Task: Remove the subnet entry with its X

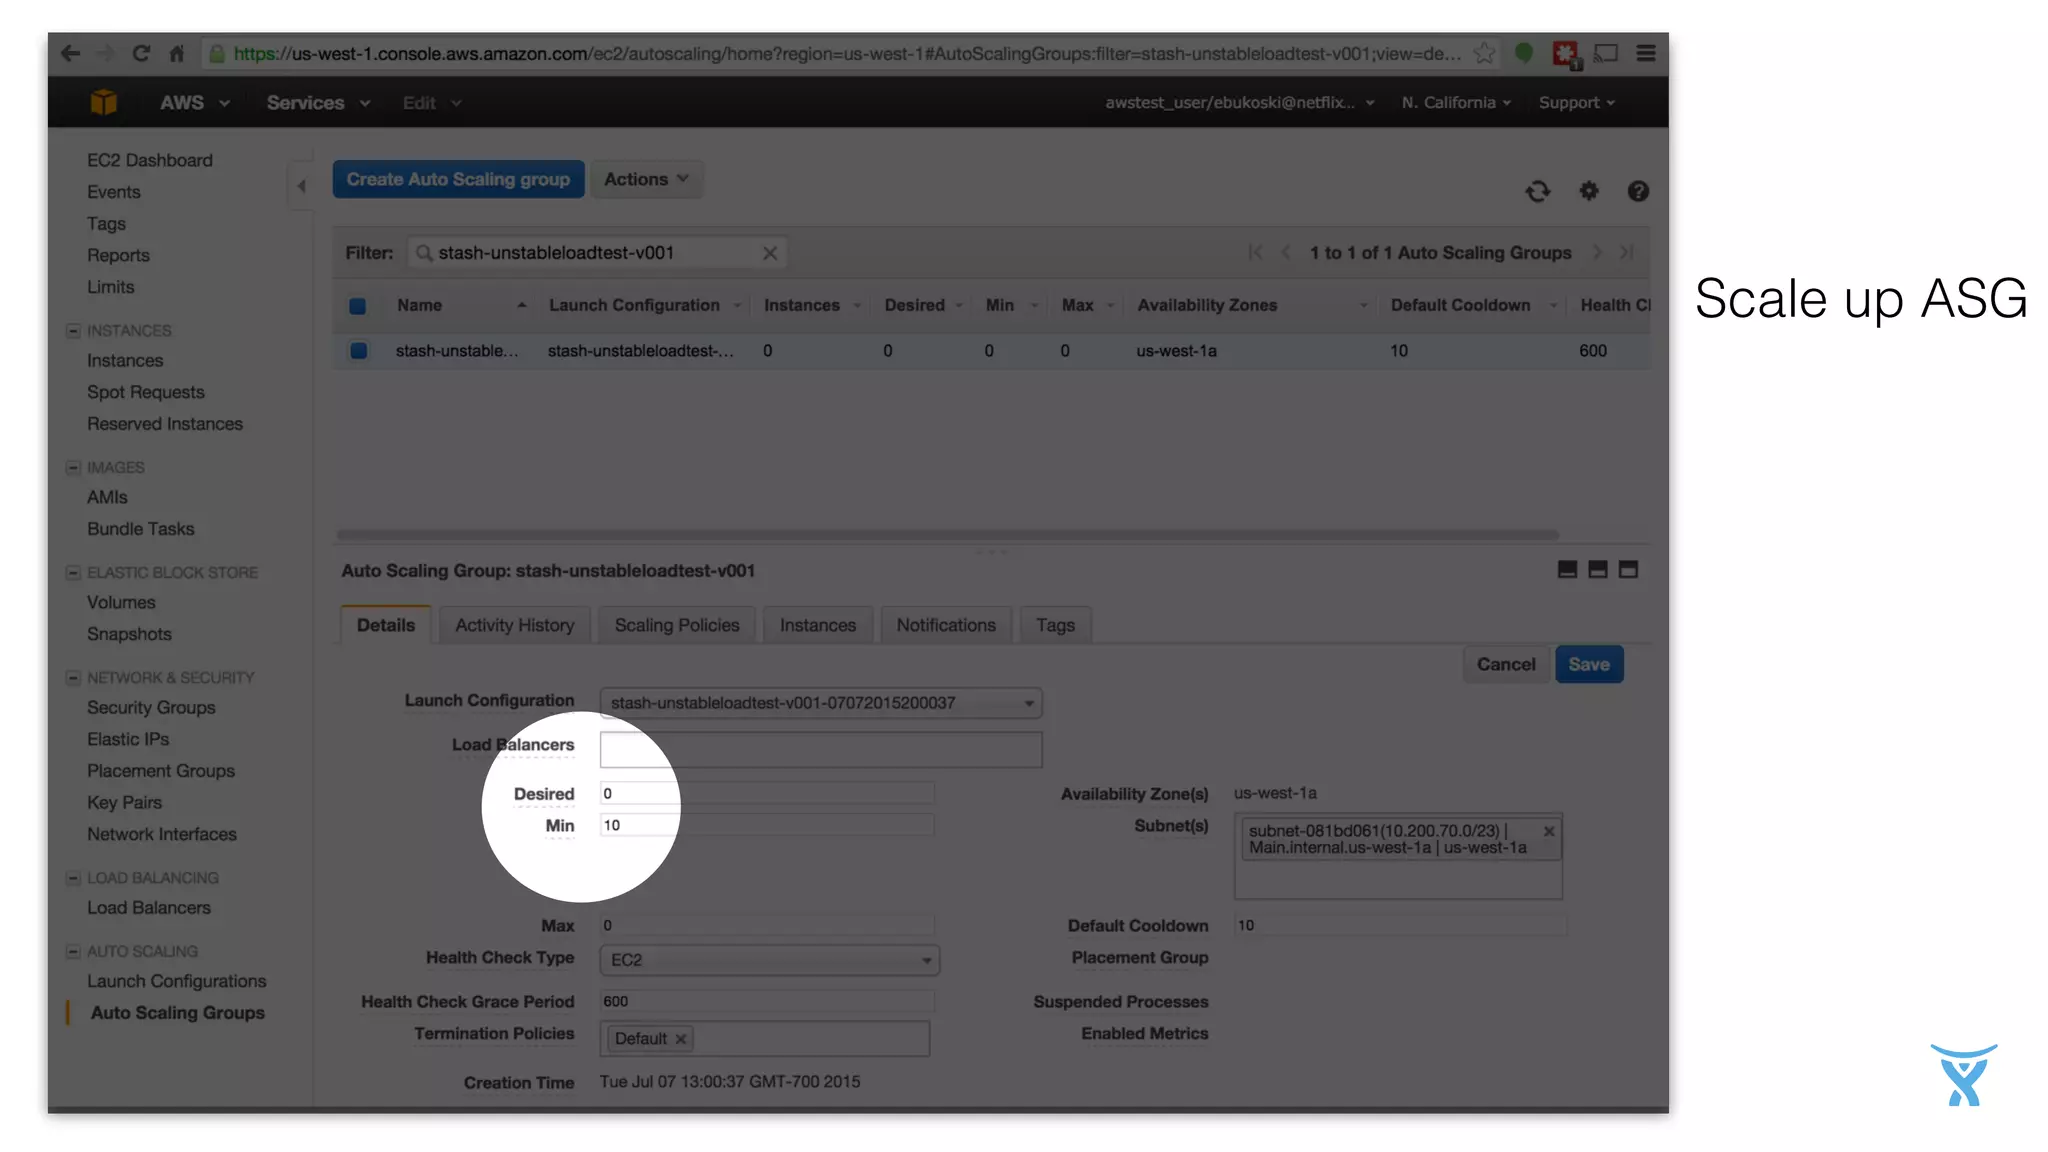Action: pyautogui.click(x=1549, y=831)
